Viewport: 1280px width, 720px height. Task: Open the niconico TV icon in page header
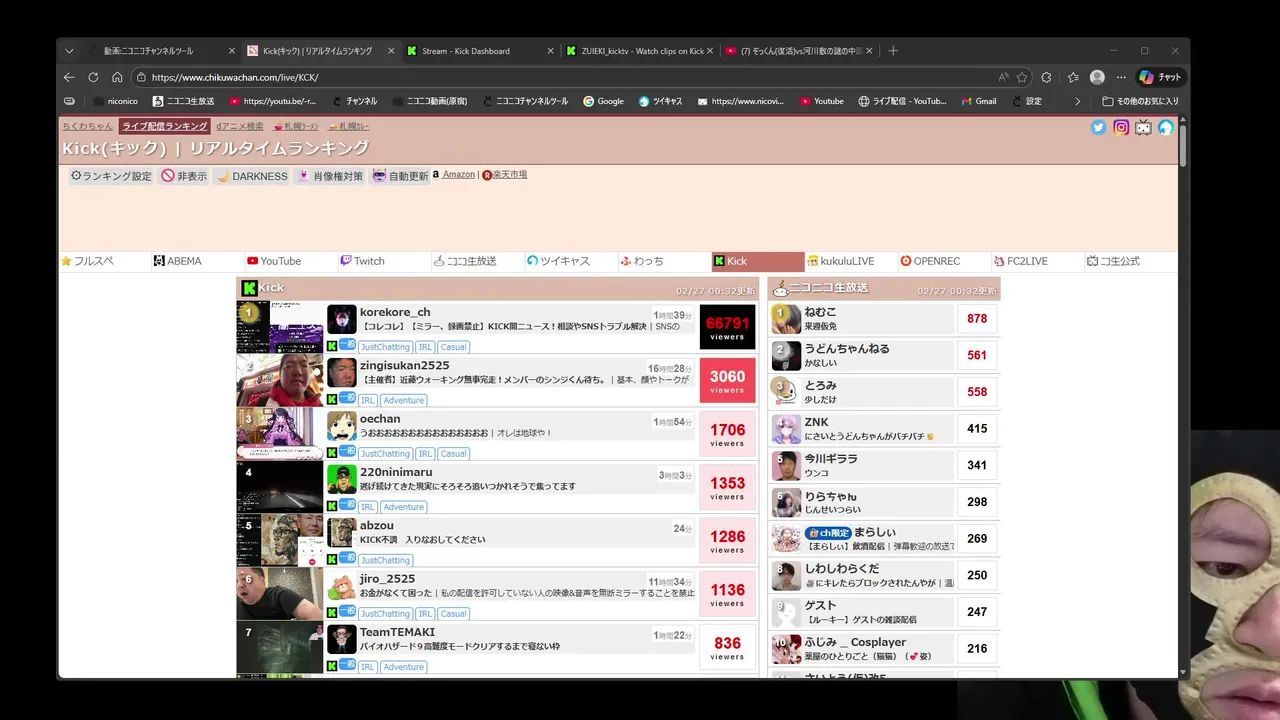click(x=1143, y=127)
